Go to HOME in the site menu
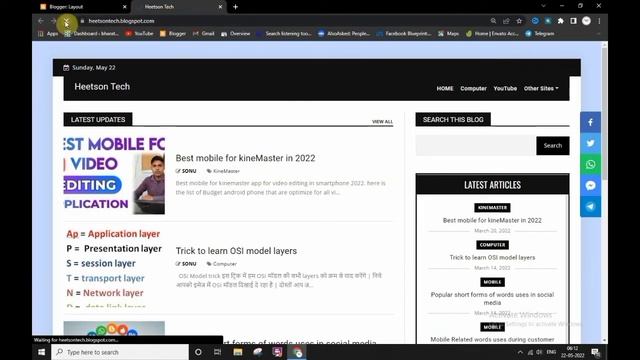640x360 pixels. (445, 89)
